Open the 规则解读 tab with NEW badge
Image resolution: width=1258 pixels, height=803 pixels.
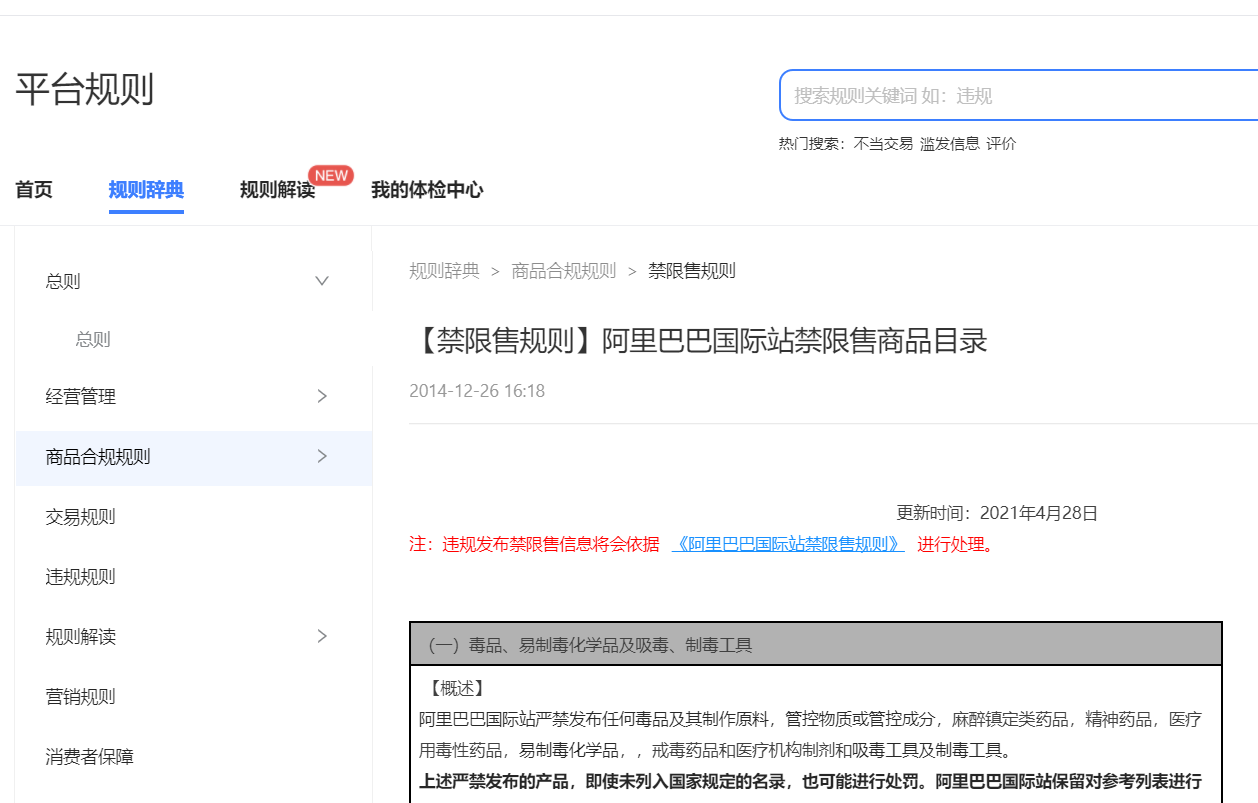pos(277,189)
